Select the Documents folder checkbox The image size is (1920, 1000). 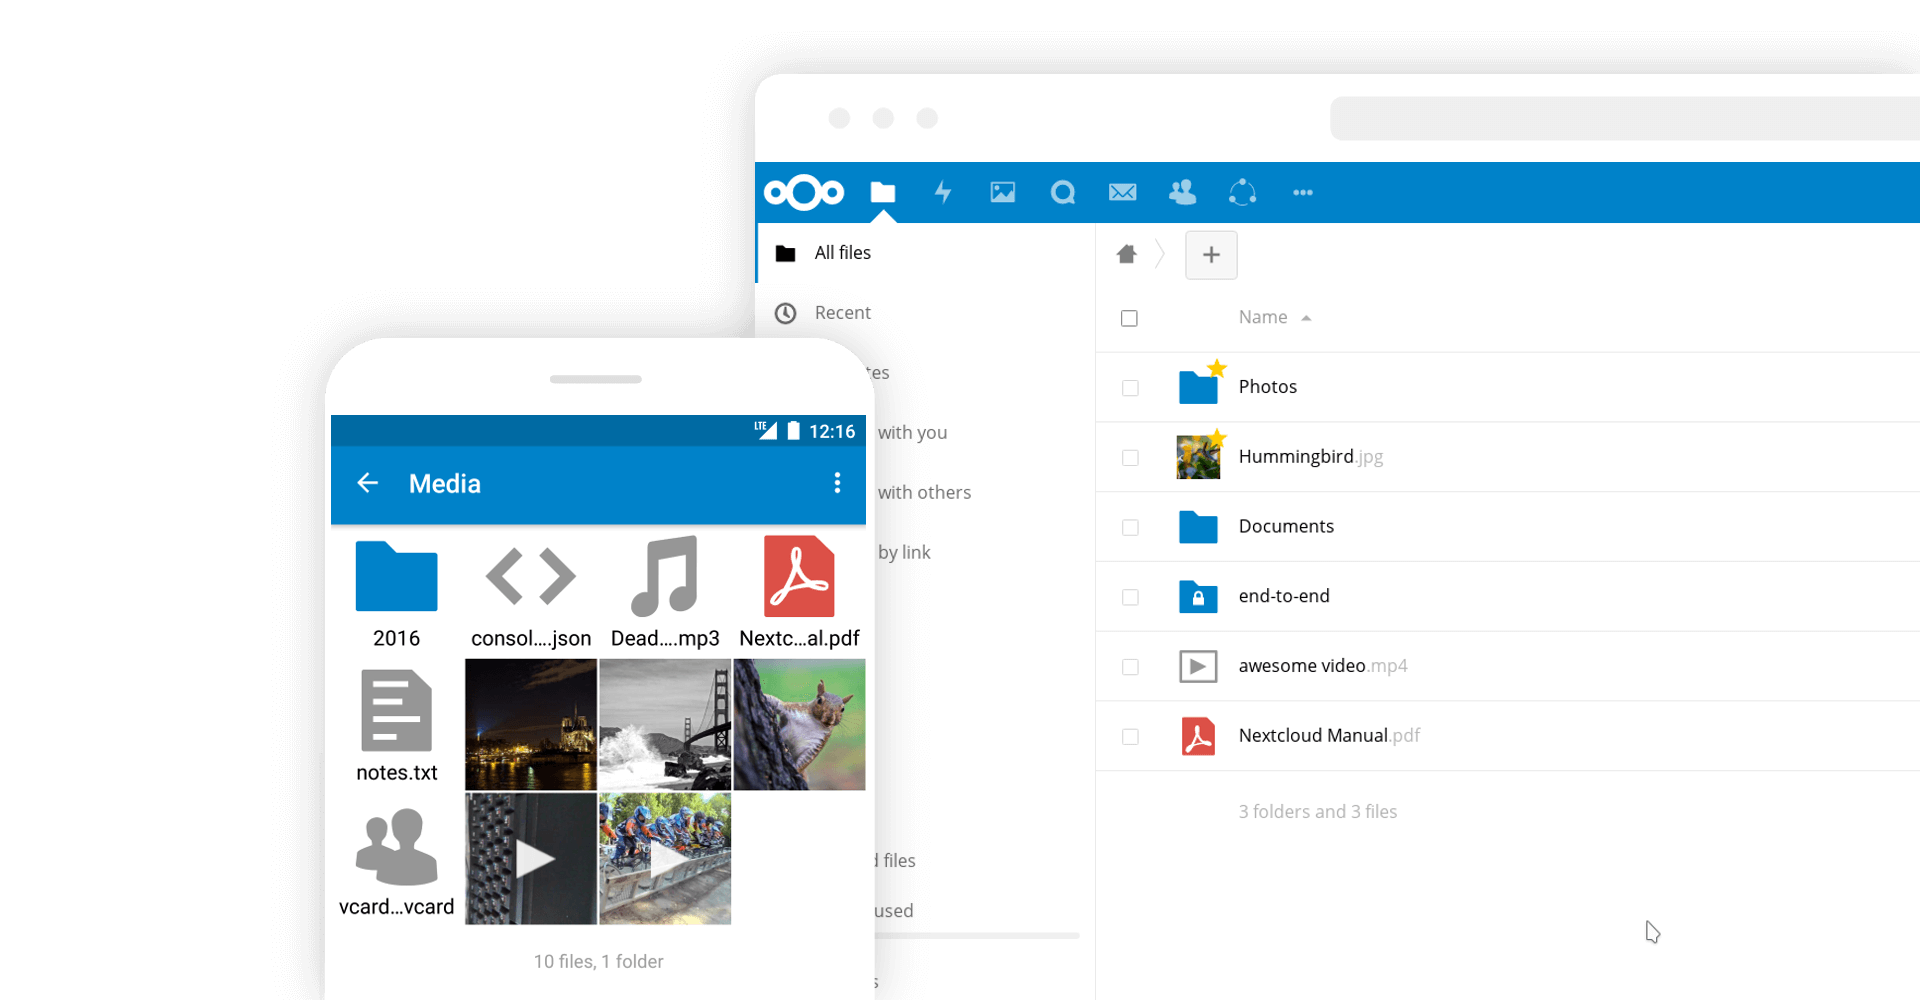(1130, 527)
